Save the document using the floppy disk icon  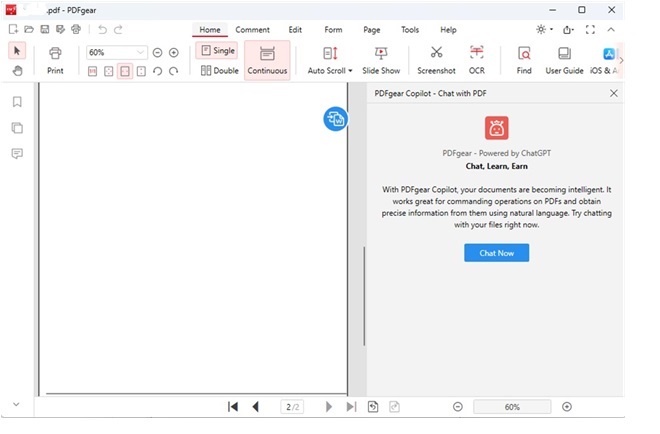(x=45, y=29)
